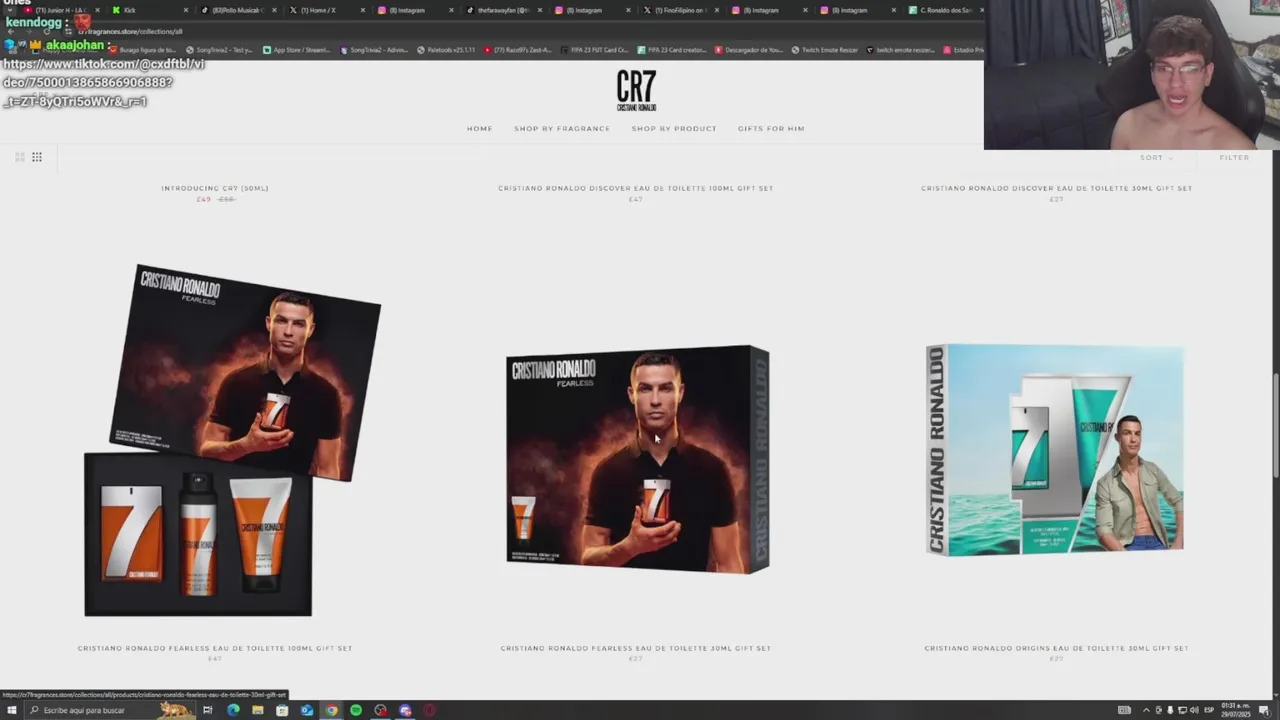Click Discover Eau de Toilette 100ml Gift Set title
Screen dimensions: 1280x720
coord(636,188)
